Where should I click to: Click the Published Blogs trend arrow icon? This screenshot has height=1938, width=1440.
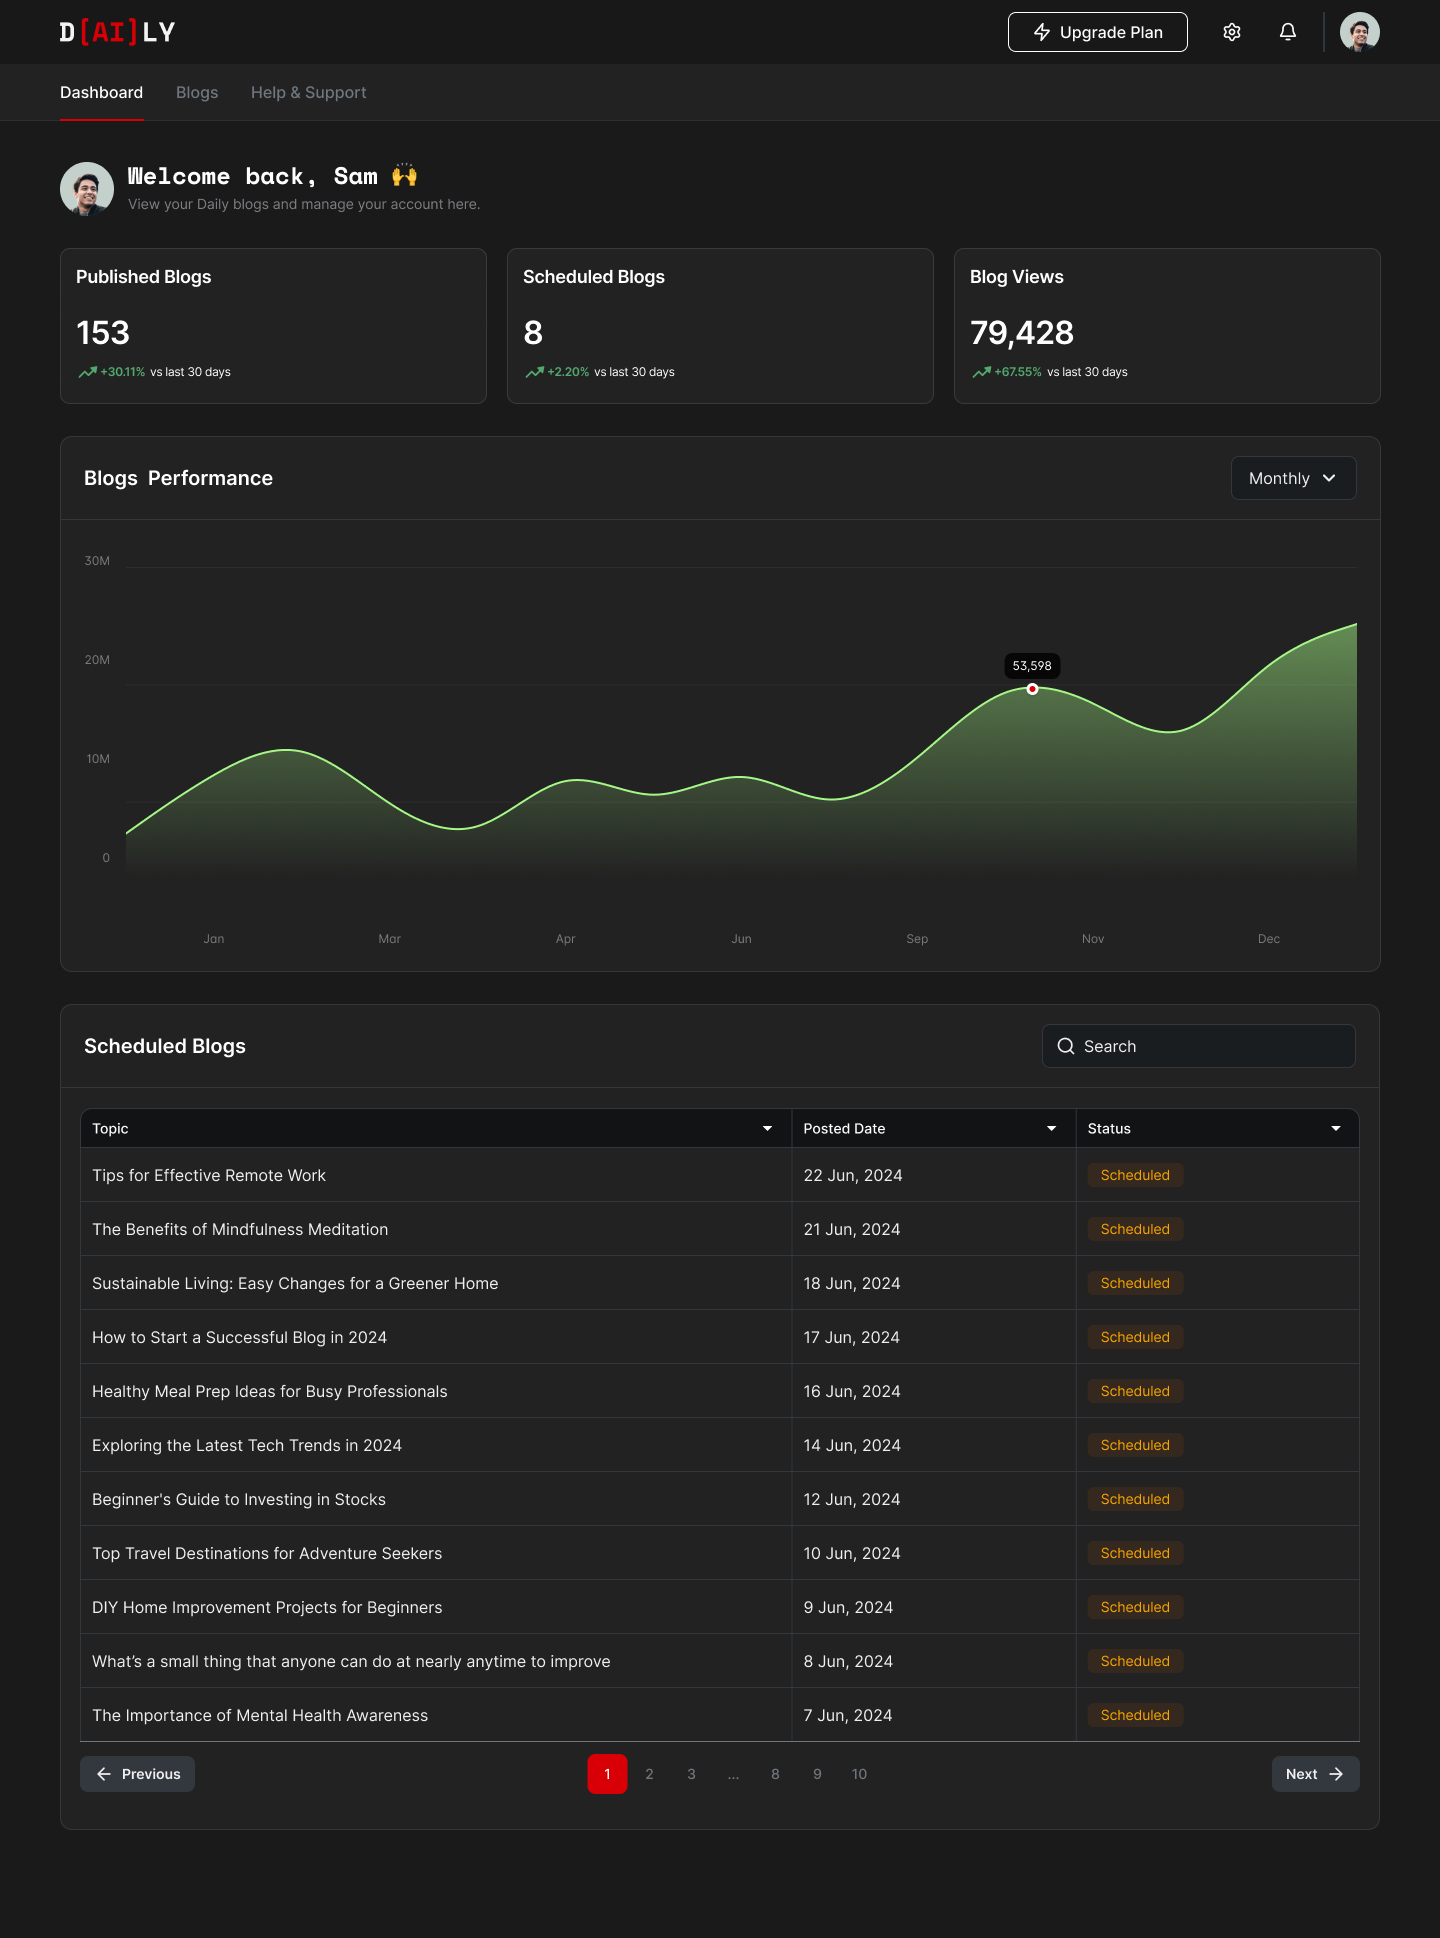[x=87, y=372]
